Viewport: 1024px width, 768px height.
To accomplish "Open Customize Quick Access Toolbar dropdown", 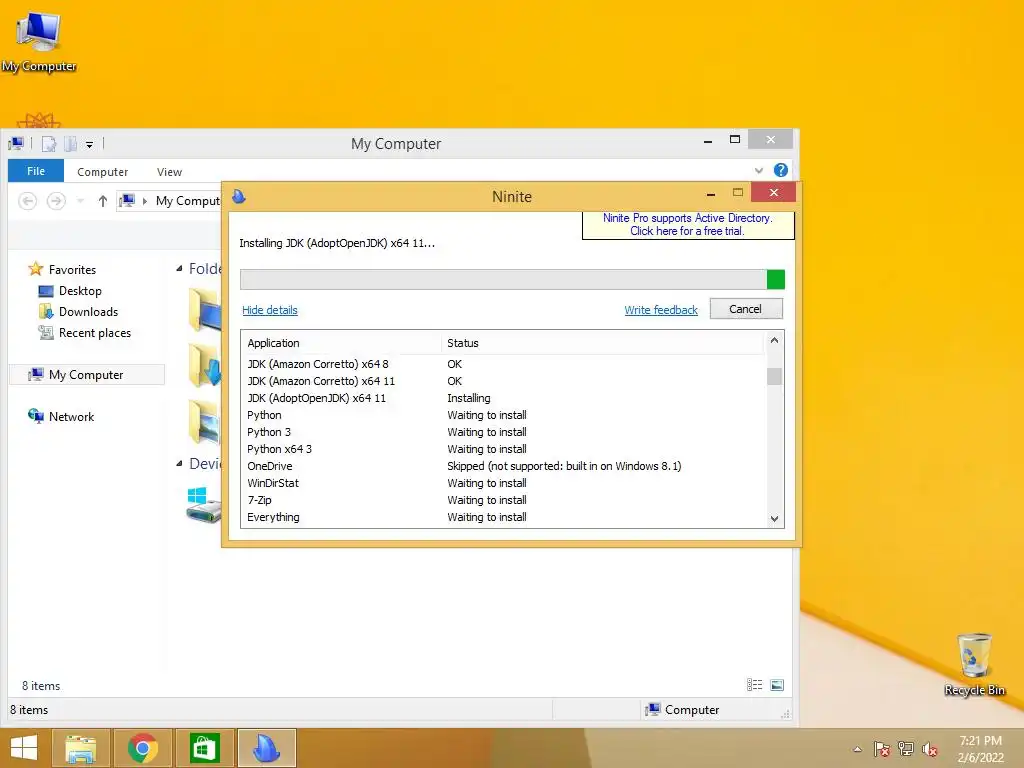I will (x=89, y=144).
